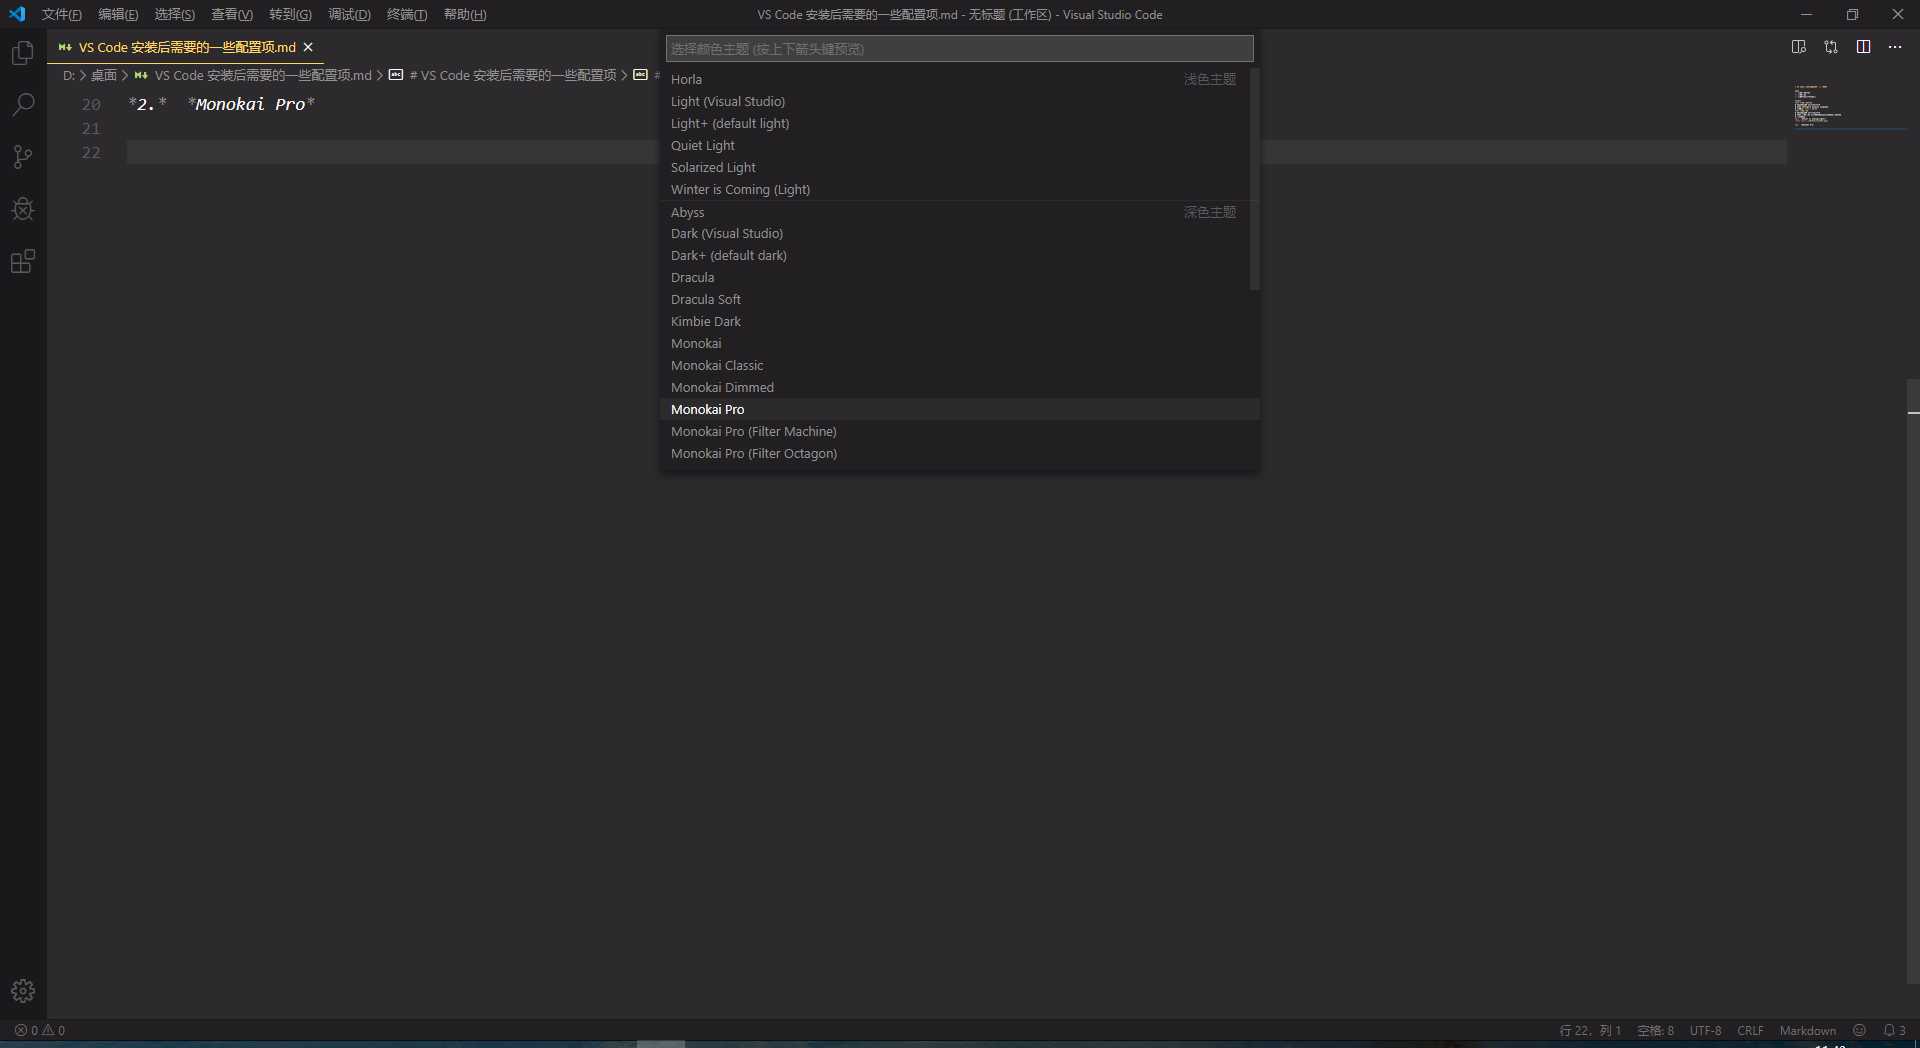Click the theme list scrollbar
The width and height of the screenshot is (1920, 1048).
tap(1254, 179)
